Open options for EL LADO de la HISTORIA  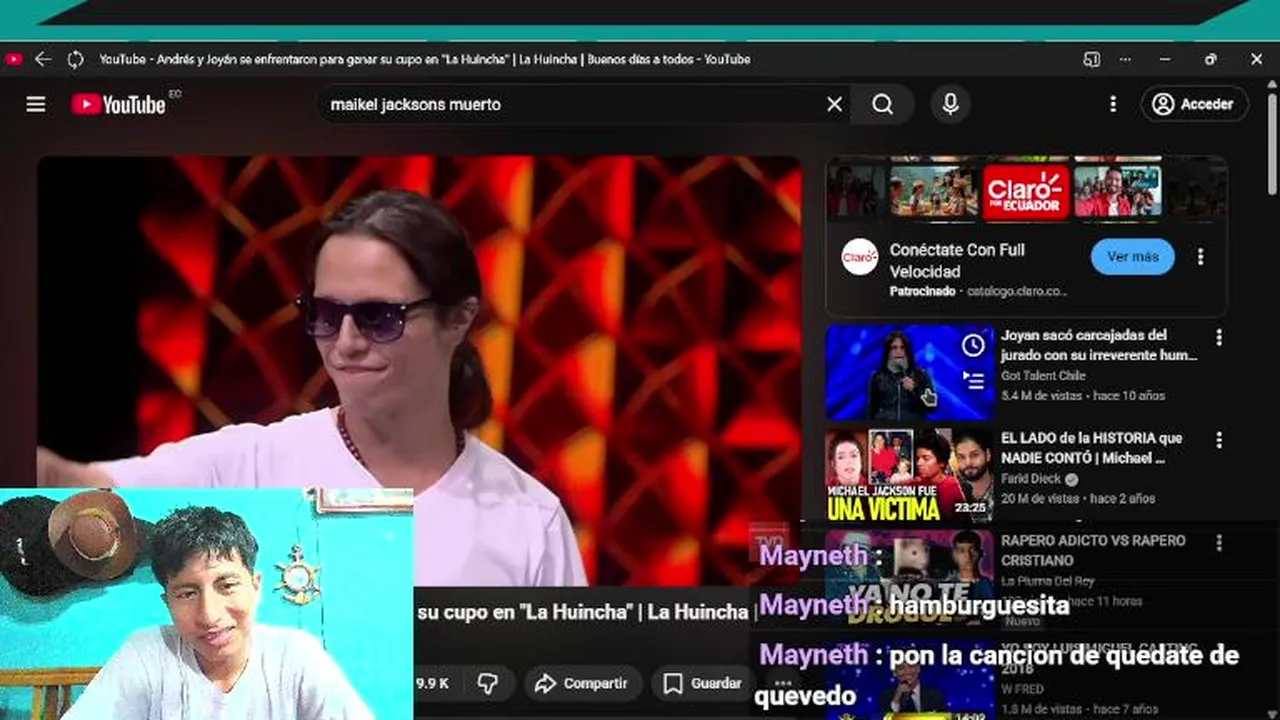pos(1218,440)
